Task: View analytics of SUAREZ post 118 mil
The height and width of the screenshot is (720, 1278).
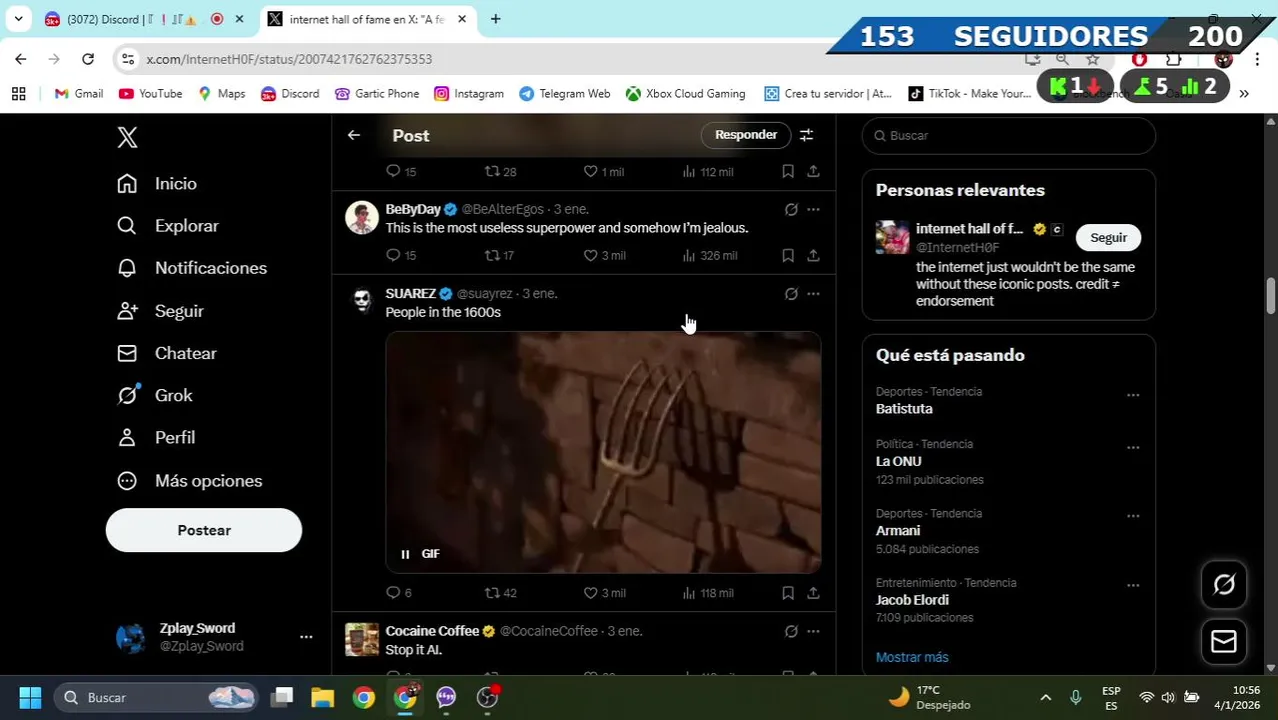Action: (708, 593)
